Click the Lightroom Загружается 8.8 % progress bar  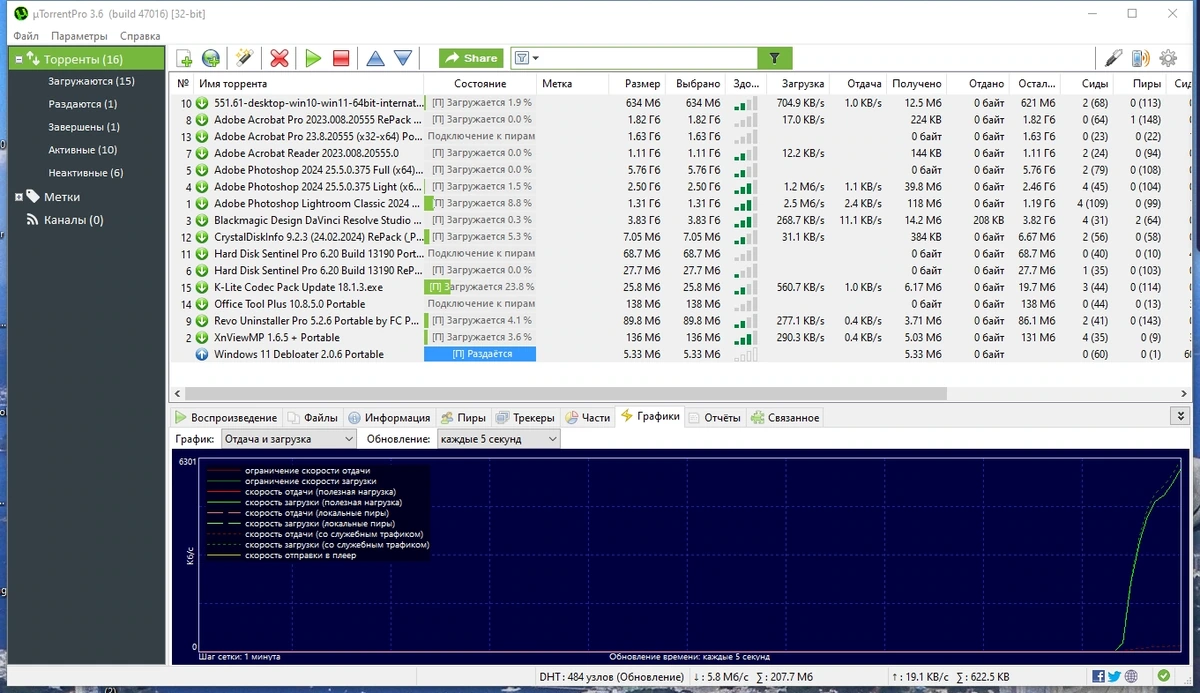(480, 203)
